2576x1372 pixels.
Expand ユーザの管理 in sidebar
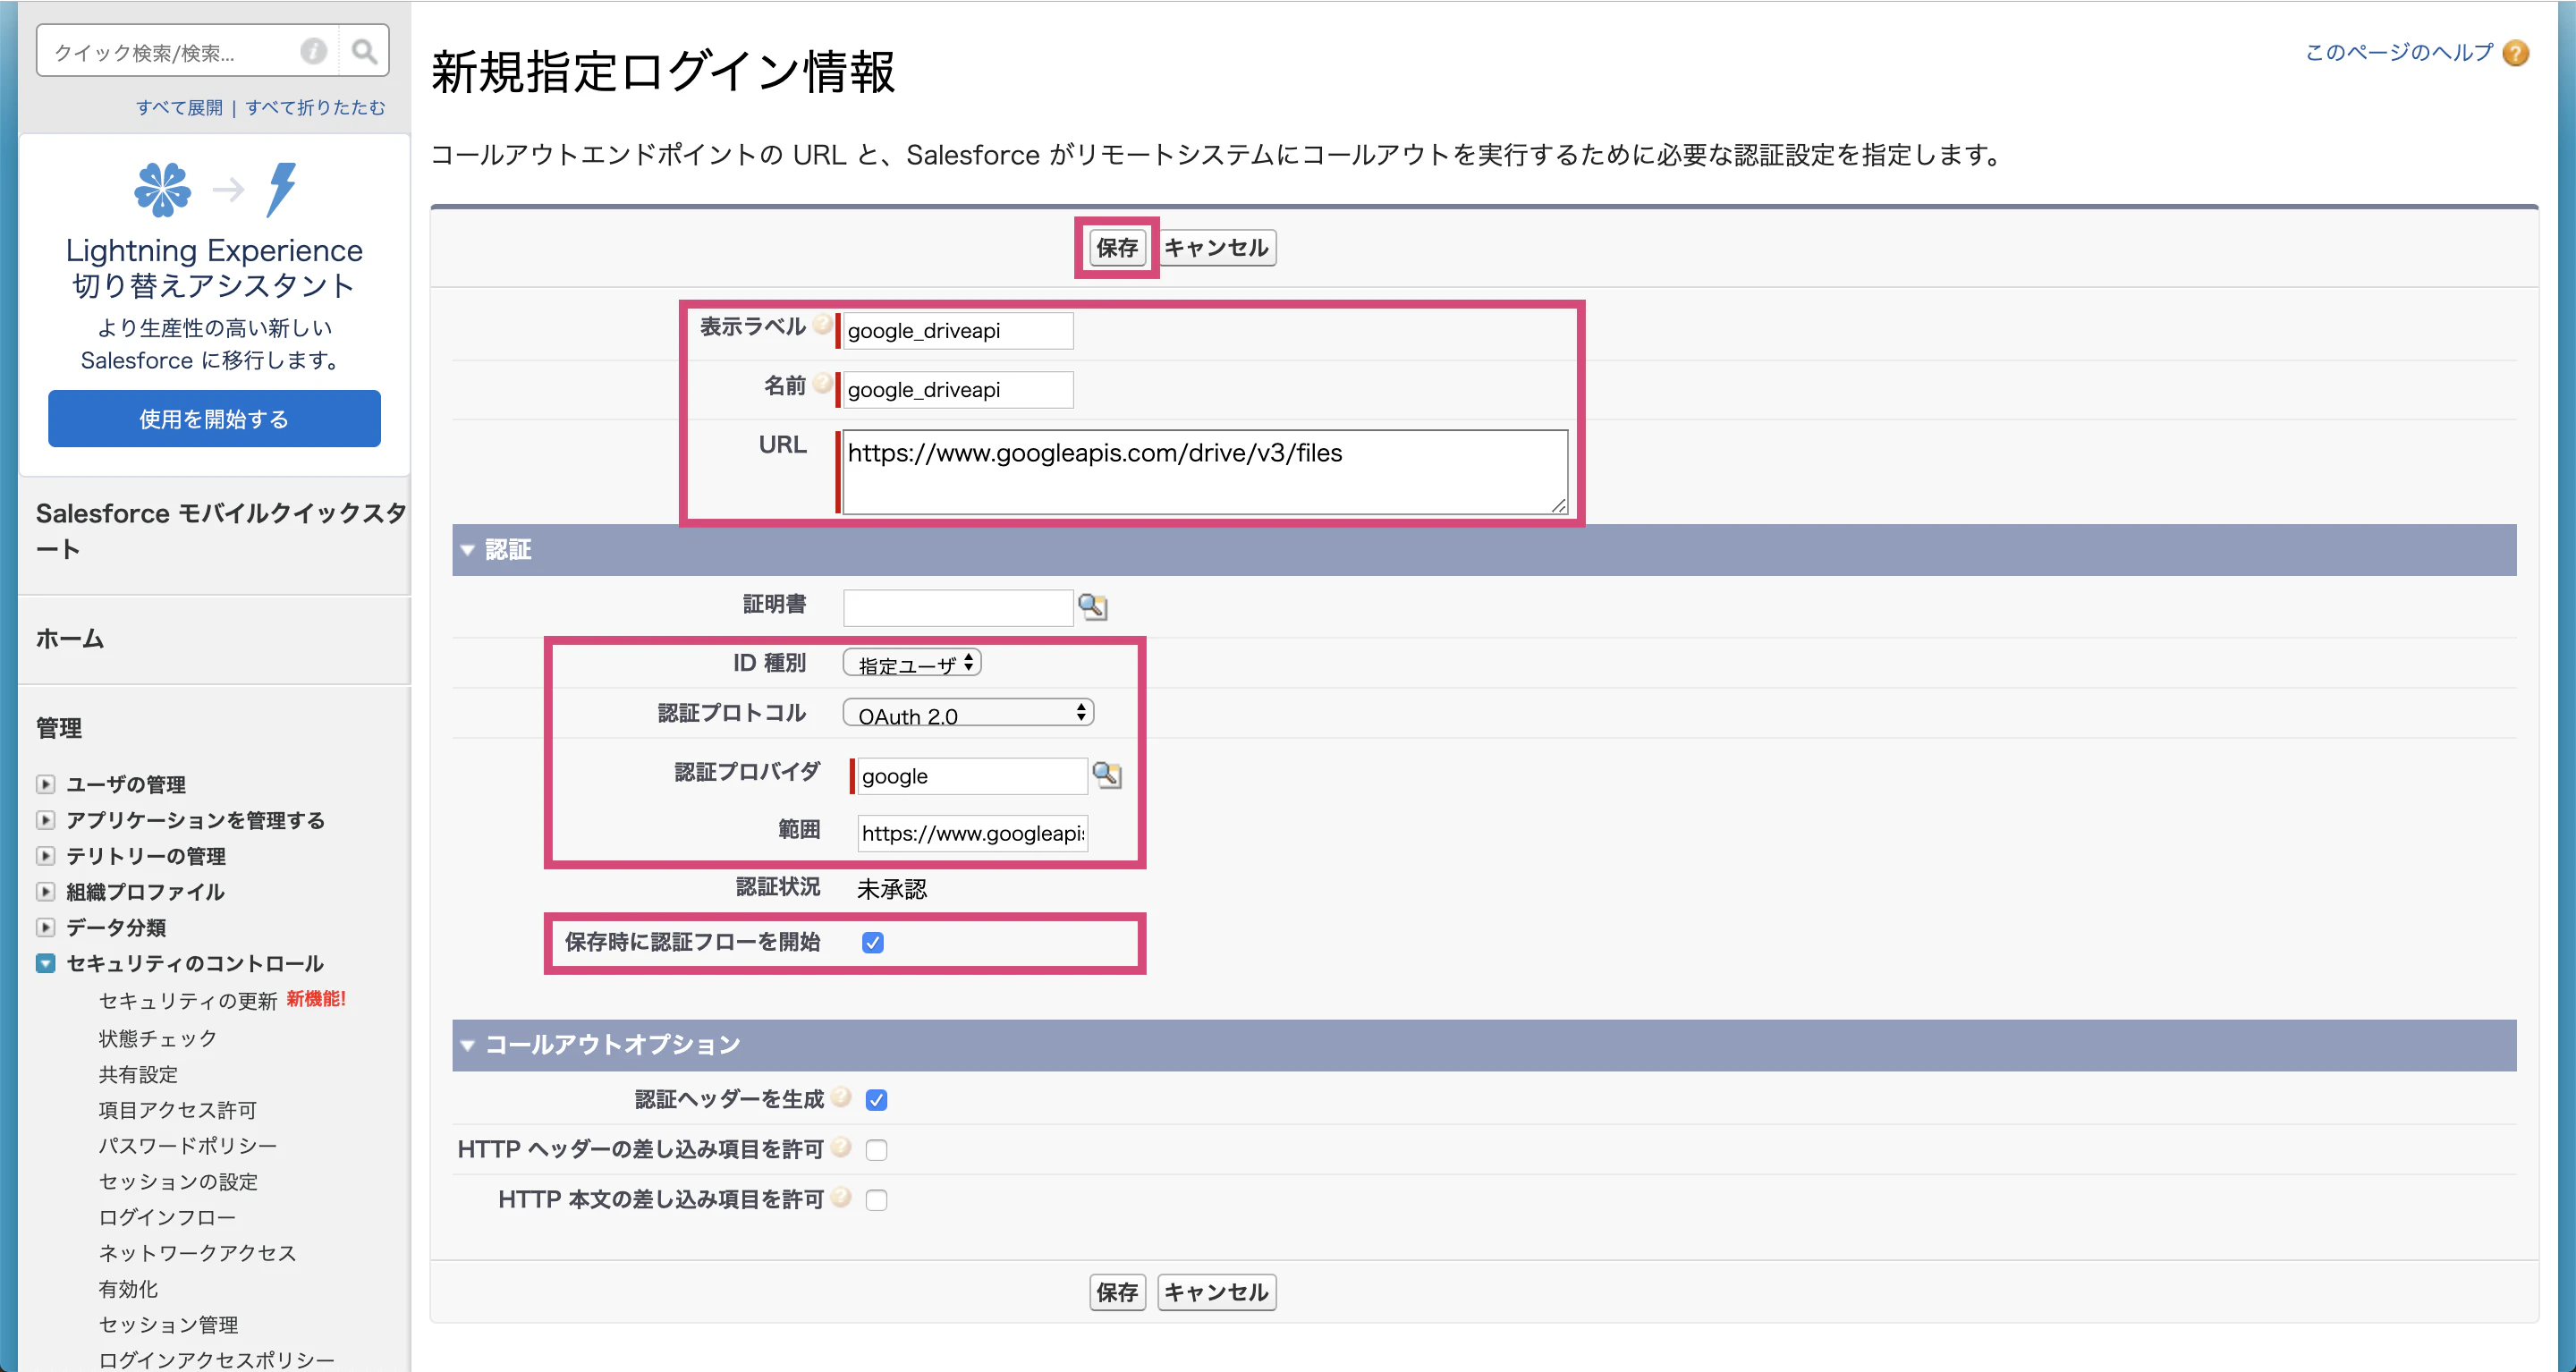coord(45,784)
